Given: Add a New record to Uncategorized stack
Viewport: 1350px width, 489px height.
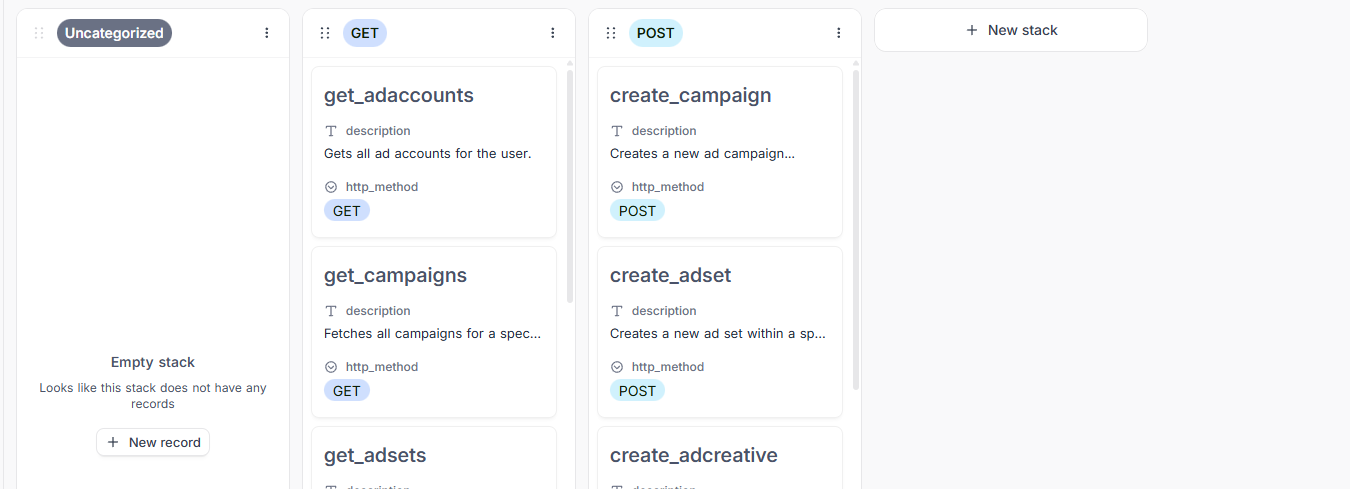Looking at the screenshot, I should click(x=153, y=442).
